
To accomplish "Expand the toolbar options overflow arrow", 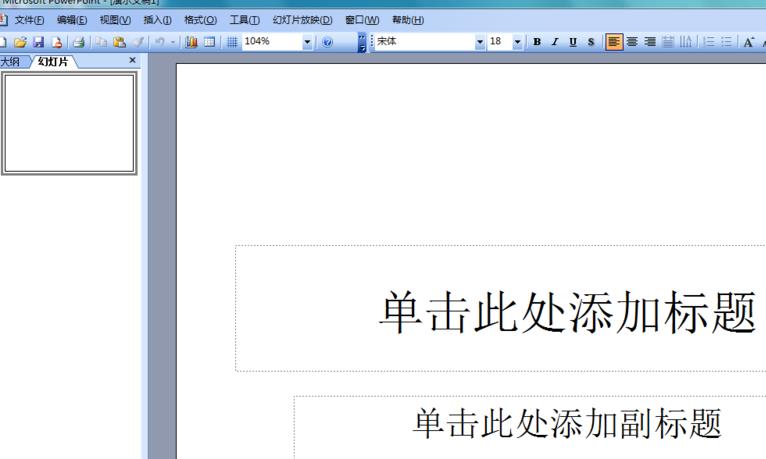I will tap(362, 42).
